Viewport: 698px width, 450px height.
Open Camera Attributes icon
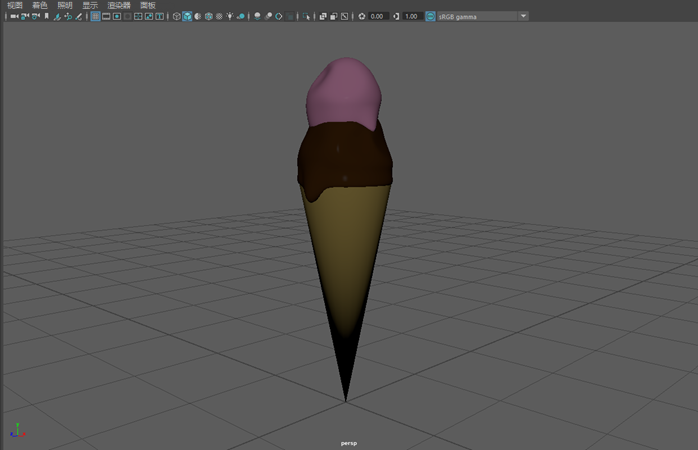[36, 16]
